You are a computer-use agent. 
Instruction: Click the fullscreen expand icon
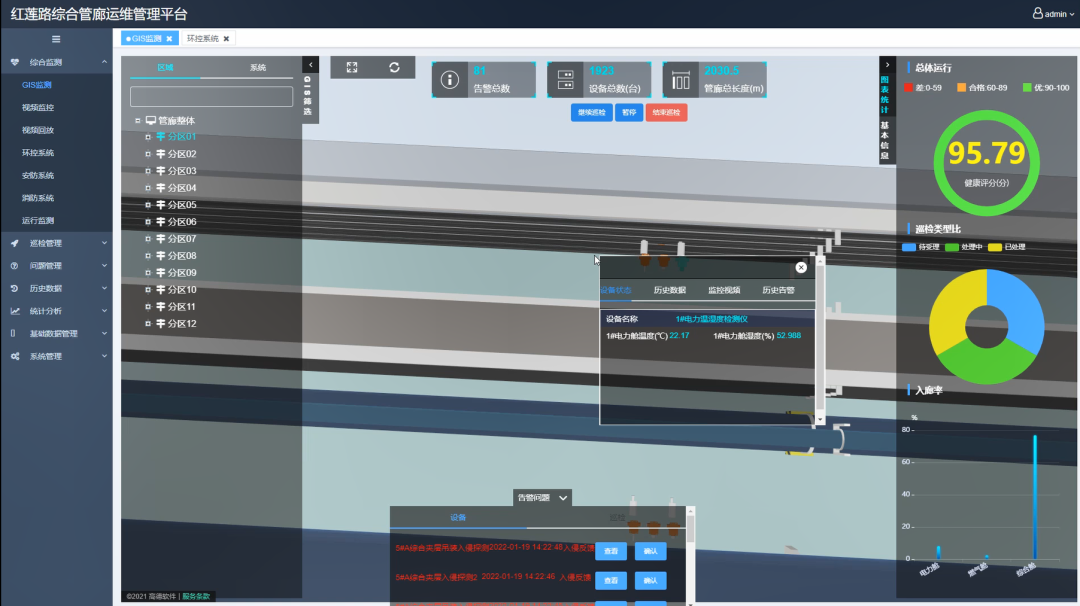[352, 67]
